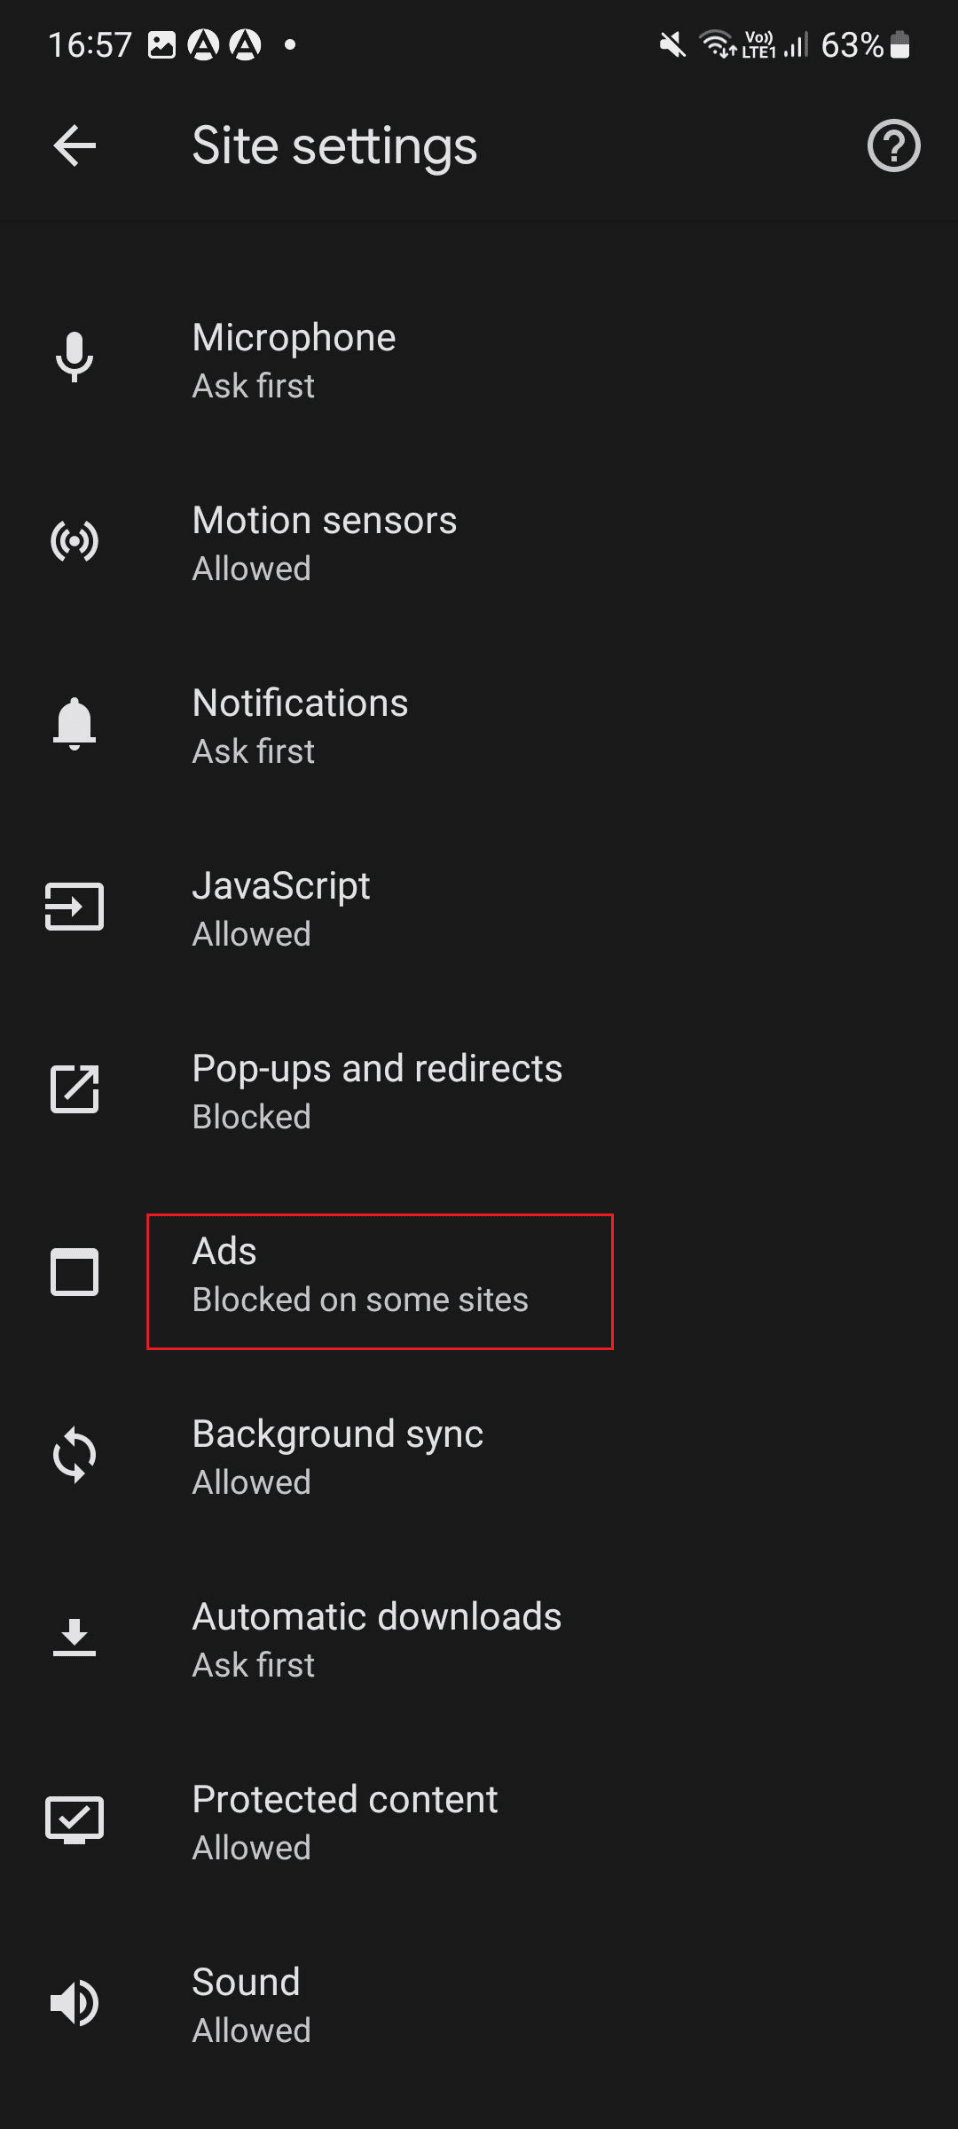Screen dimensions: 958x2129
Task: Open Automatic downloads settings
Action: [x=479, y=1640]
